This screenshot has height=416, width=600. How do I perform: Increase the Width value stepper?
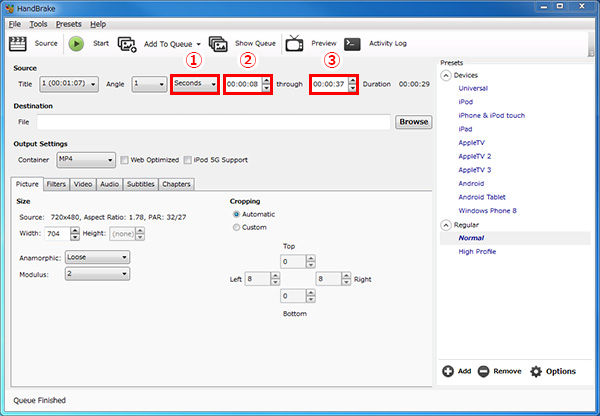coord(75,230)
